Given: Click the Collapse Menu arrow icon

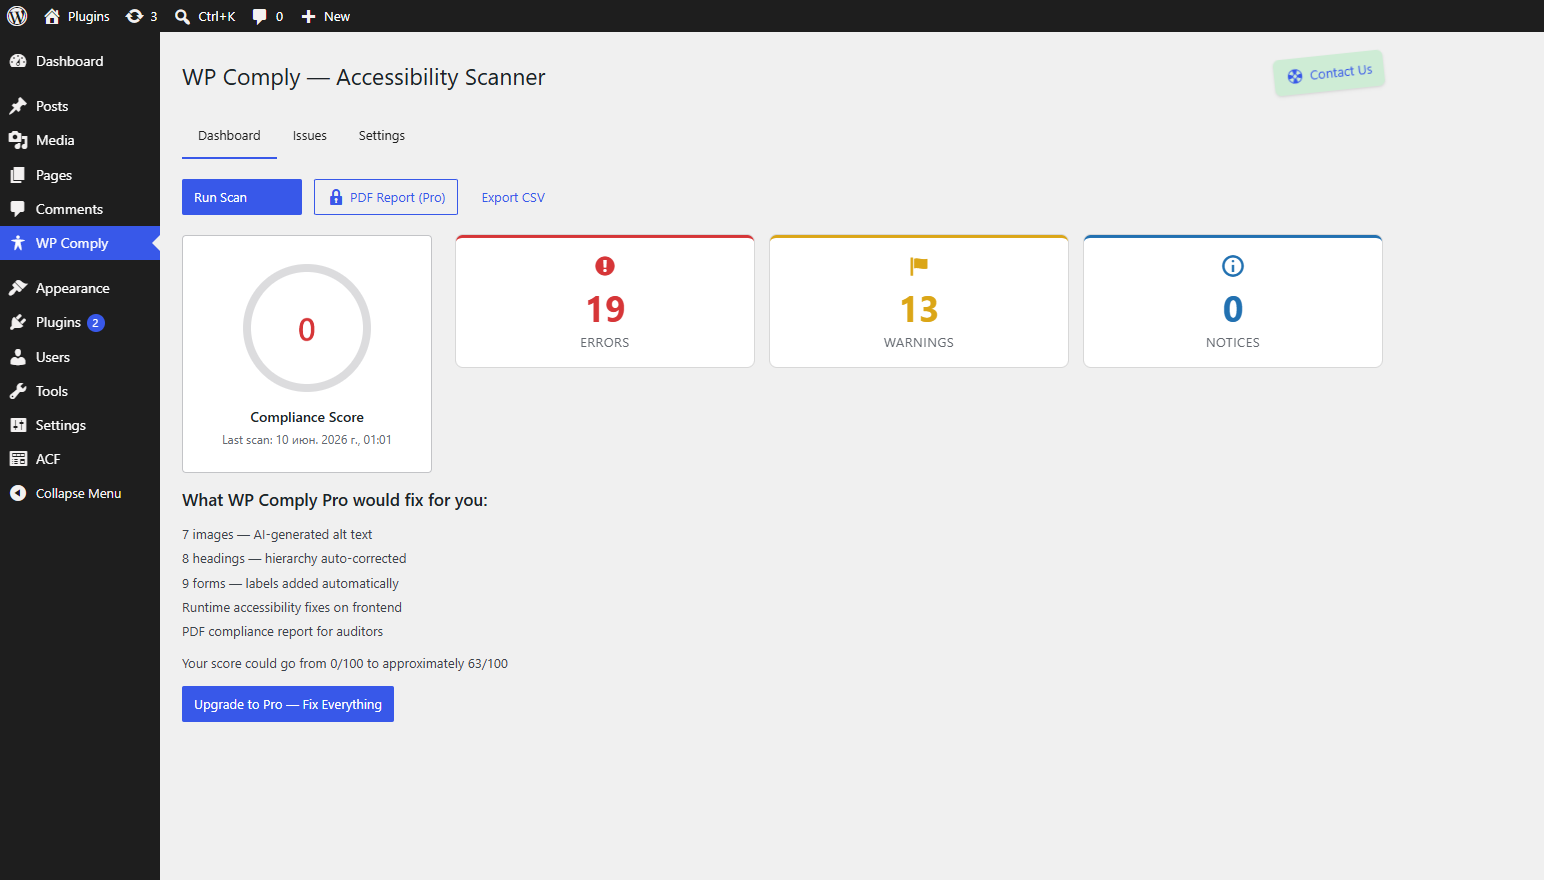Looking at the screenshot, I should pos(18,493).
